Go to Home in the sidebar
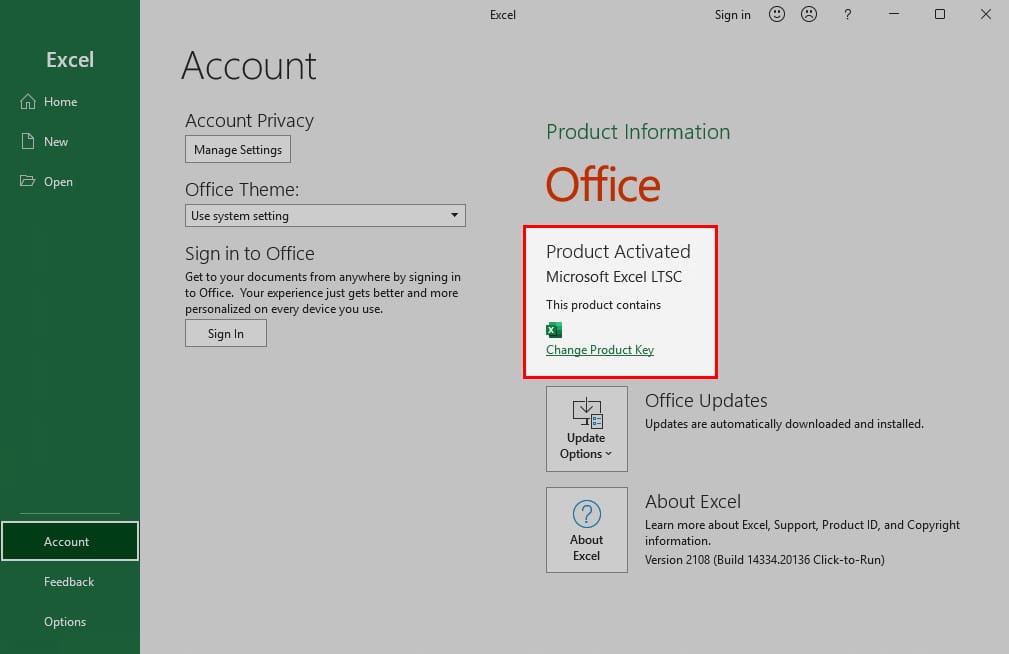 [x=60, y=102]
